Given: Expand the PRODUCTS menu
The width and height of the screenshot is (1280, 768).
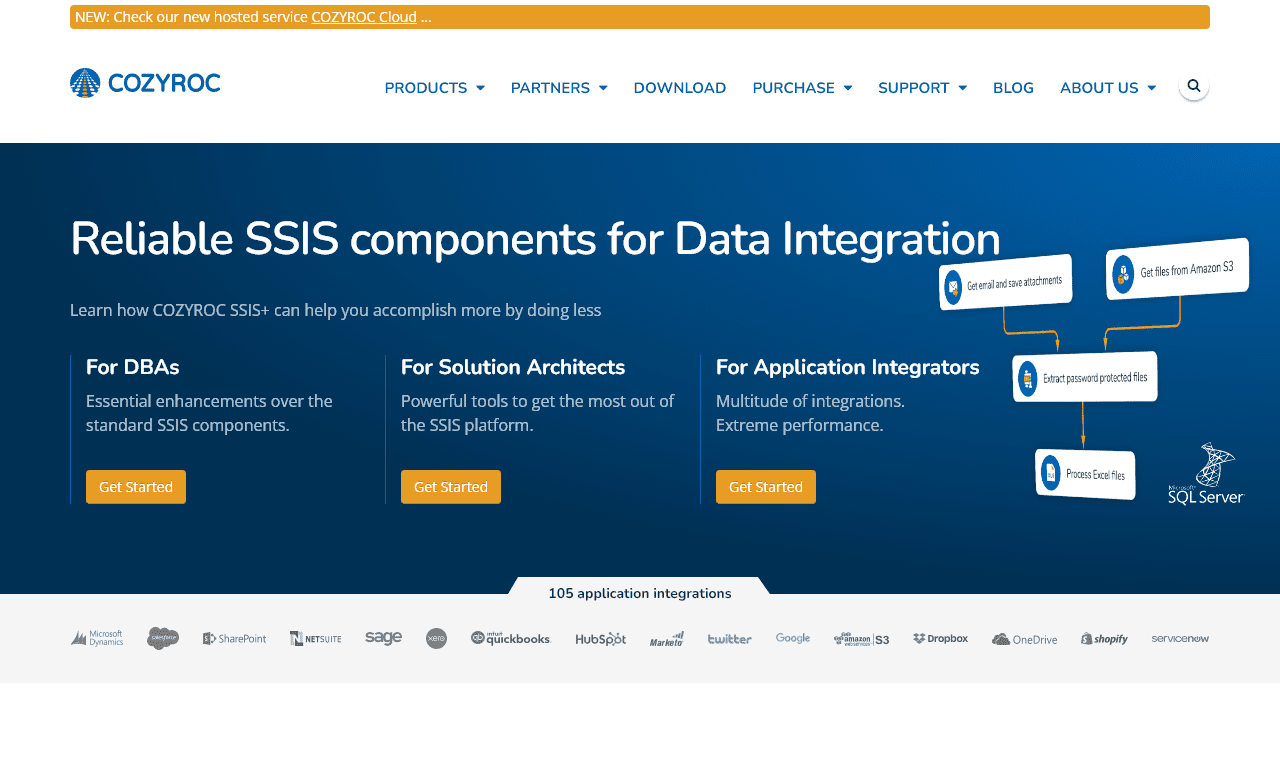Looking at the screenshot, I should pos(434,88).
